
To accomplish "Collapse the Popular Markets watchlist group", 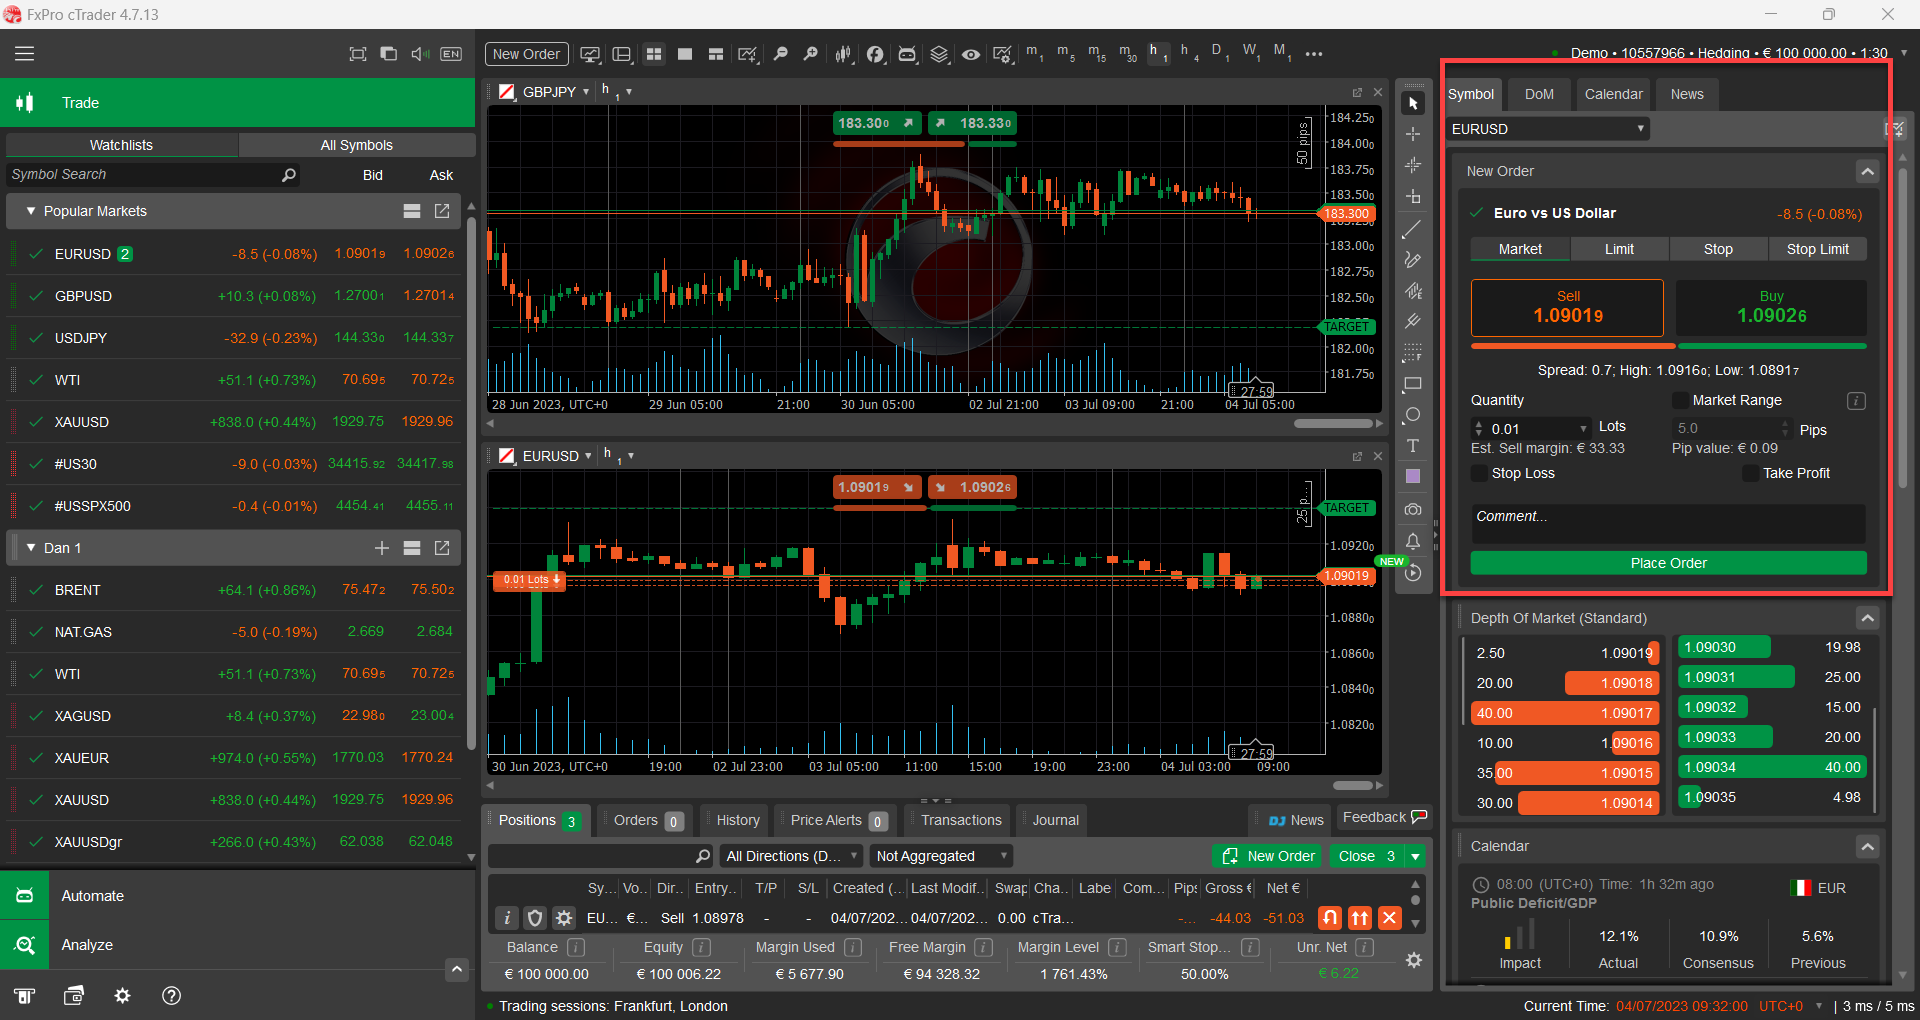I will [x=31, y=211].
